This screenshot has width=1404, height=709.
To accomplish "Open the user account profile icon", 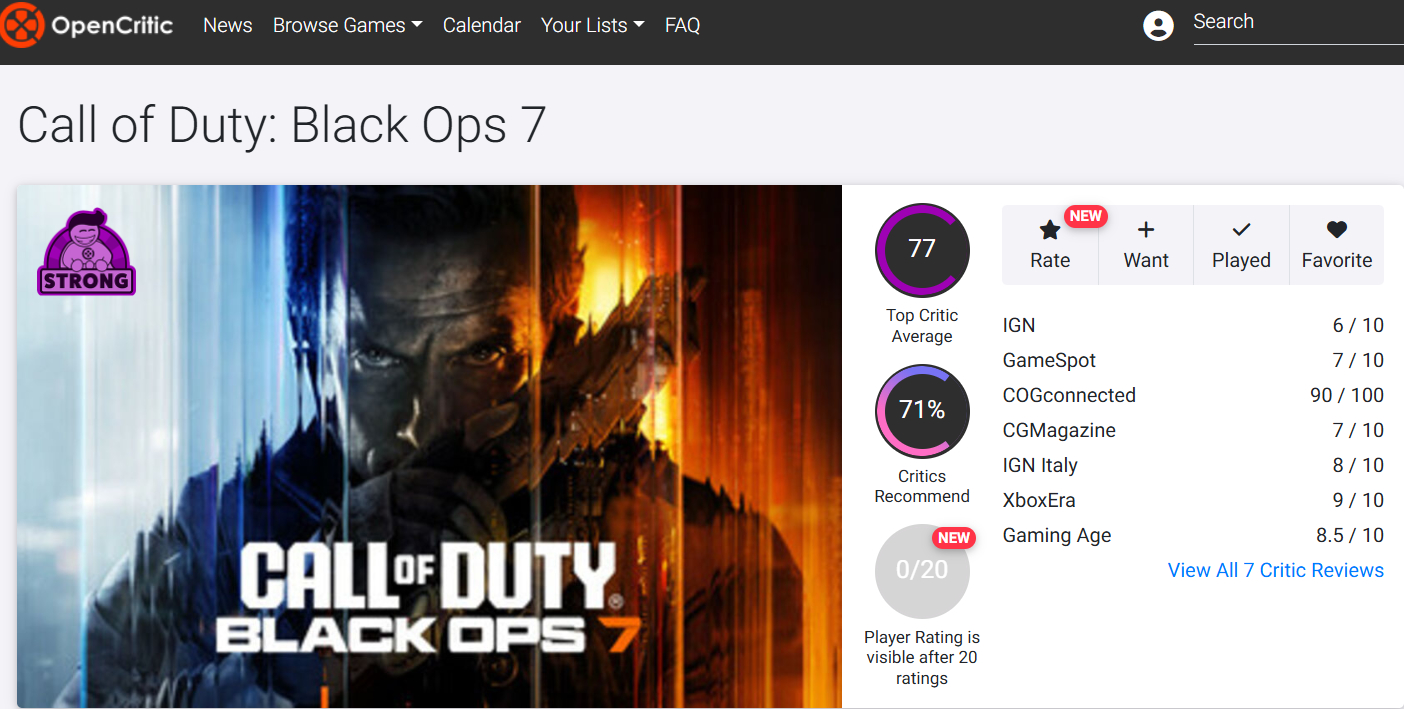I will [x=1158, y=26].
